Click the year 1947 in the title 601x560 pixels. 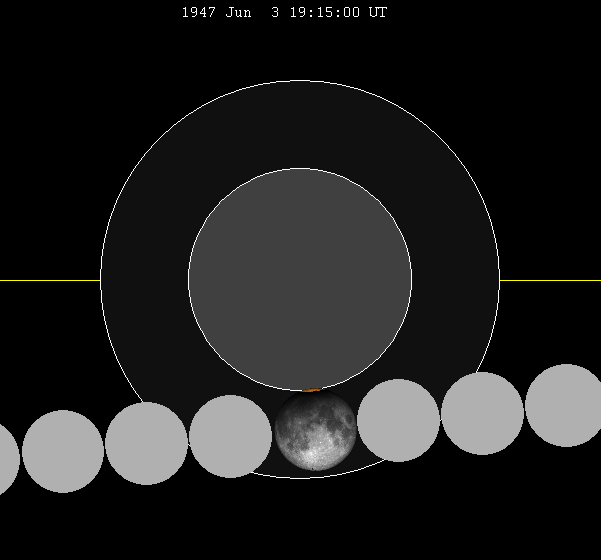(x=198, y=13)
